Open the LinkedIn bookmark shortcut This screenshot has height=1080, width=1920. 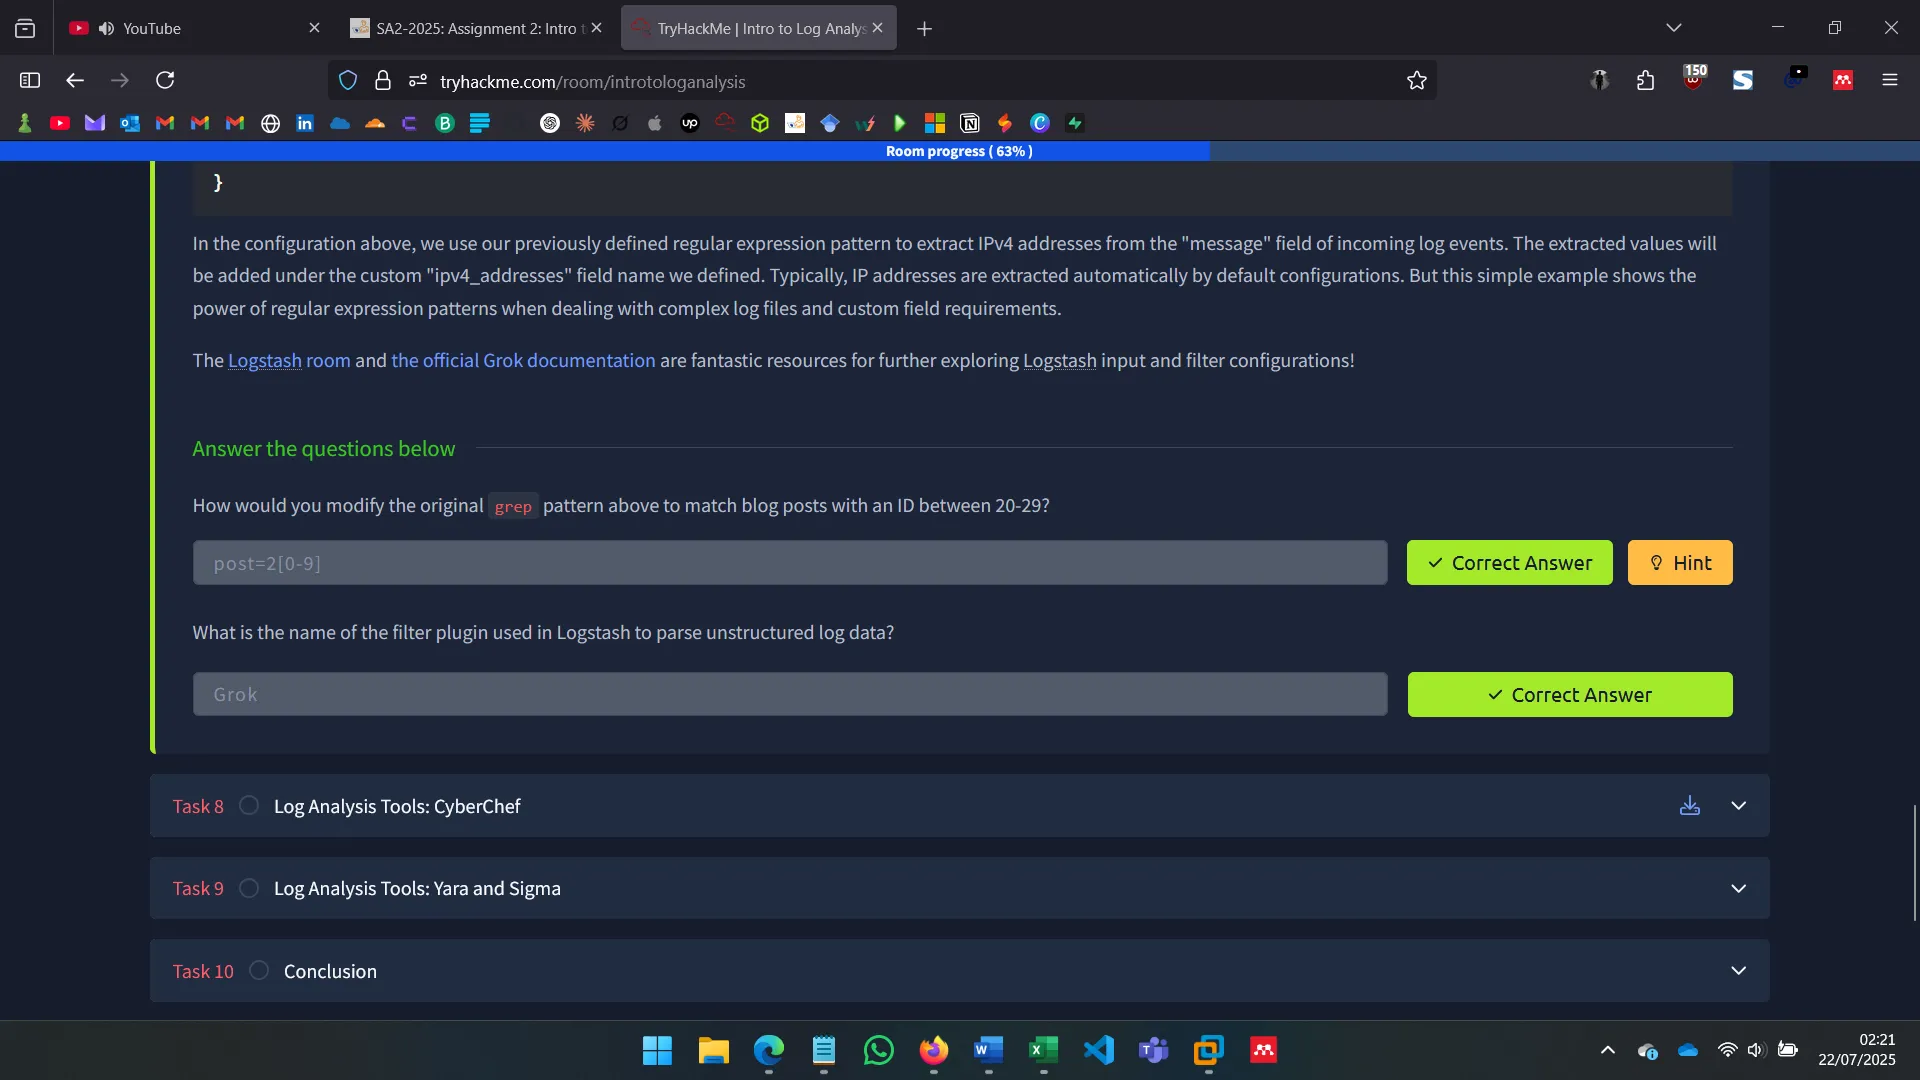pos(304,122)
